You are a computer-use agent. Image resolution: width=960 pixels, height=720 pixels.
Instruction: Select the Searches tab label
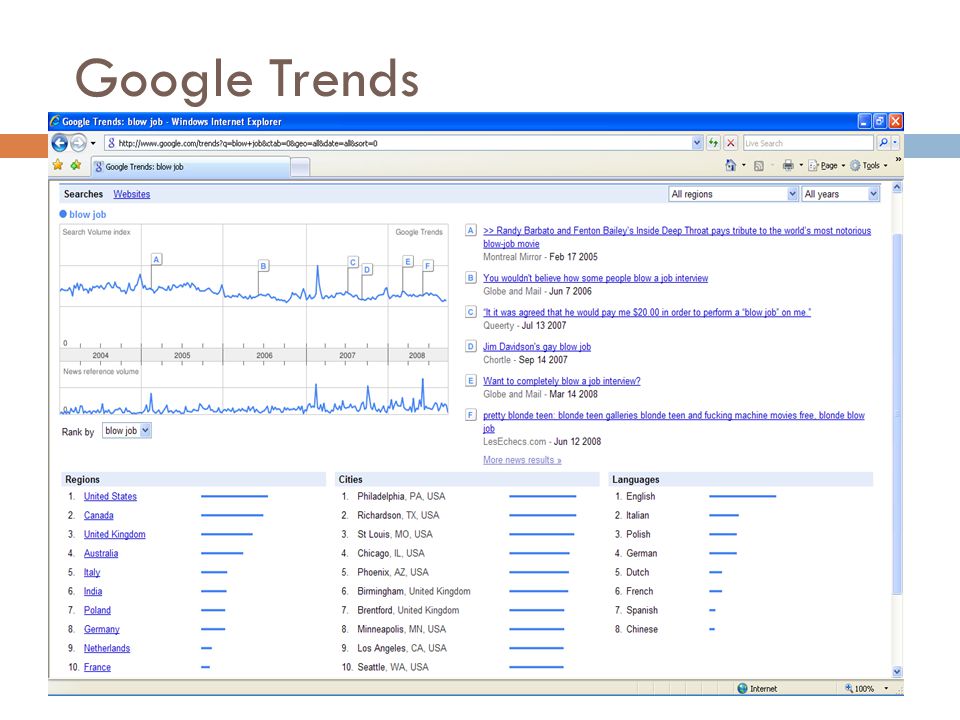click(83, 194)
